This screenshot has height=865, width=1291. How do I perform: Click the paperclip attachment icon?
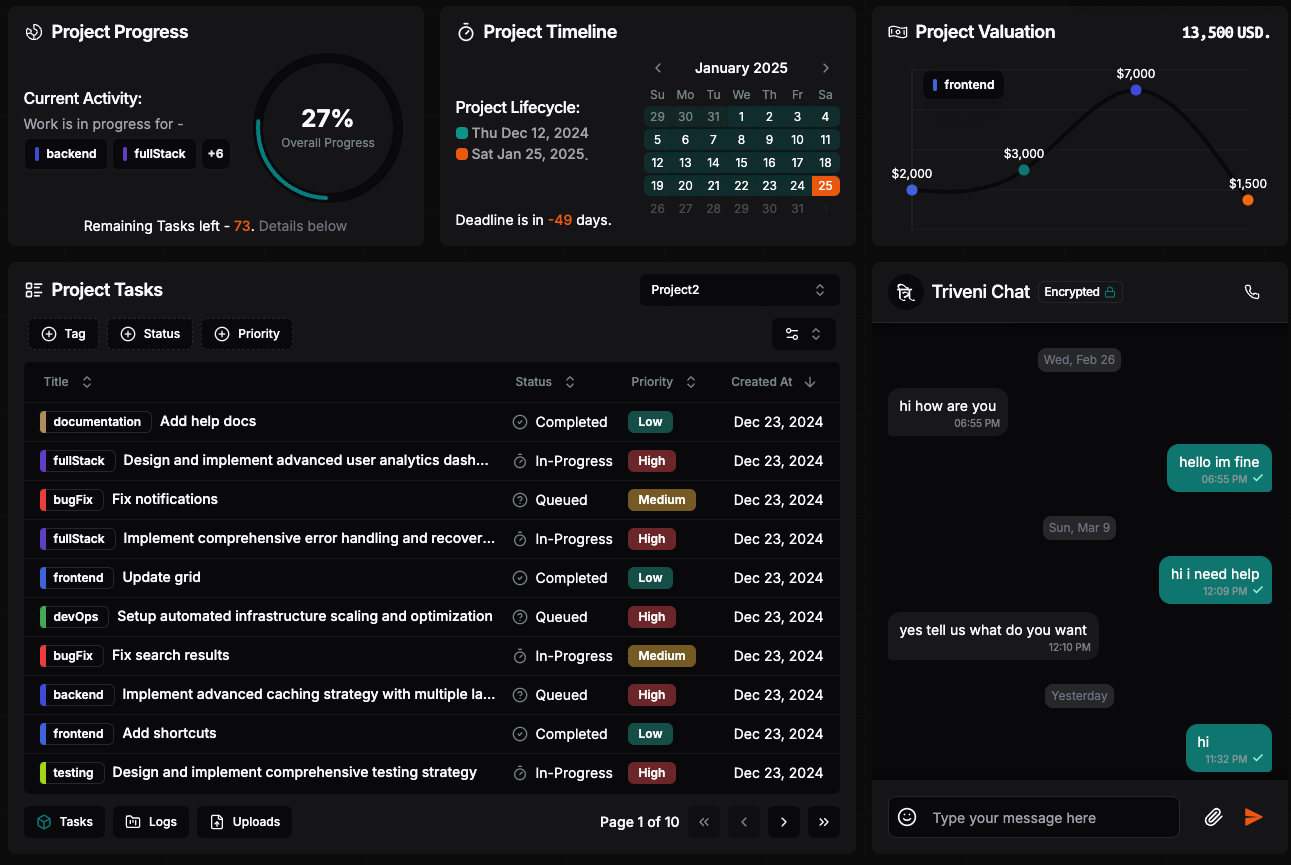(1213, 817)
